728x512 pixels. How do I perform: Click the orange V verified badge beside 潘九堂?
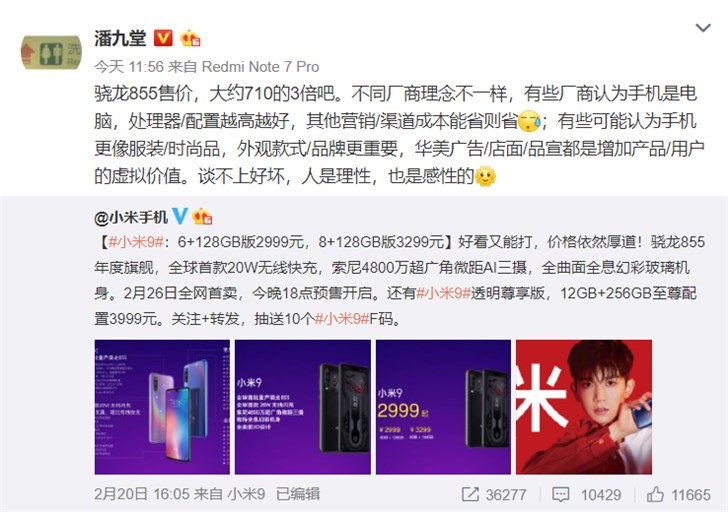coord(162,38)
